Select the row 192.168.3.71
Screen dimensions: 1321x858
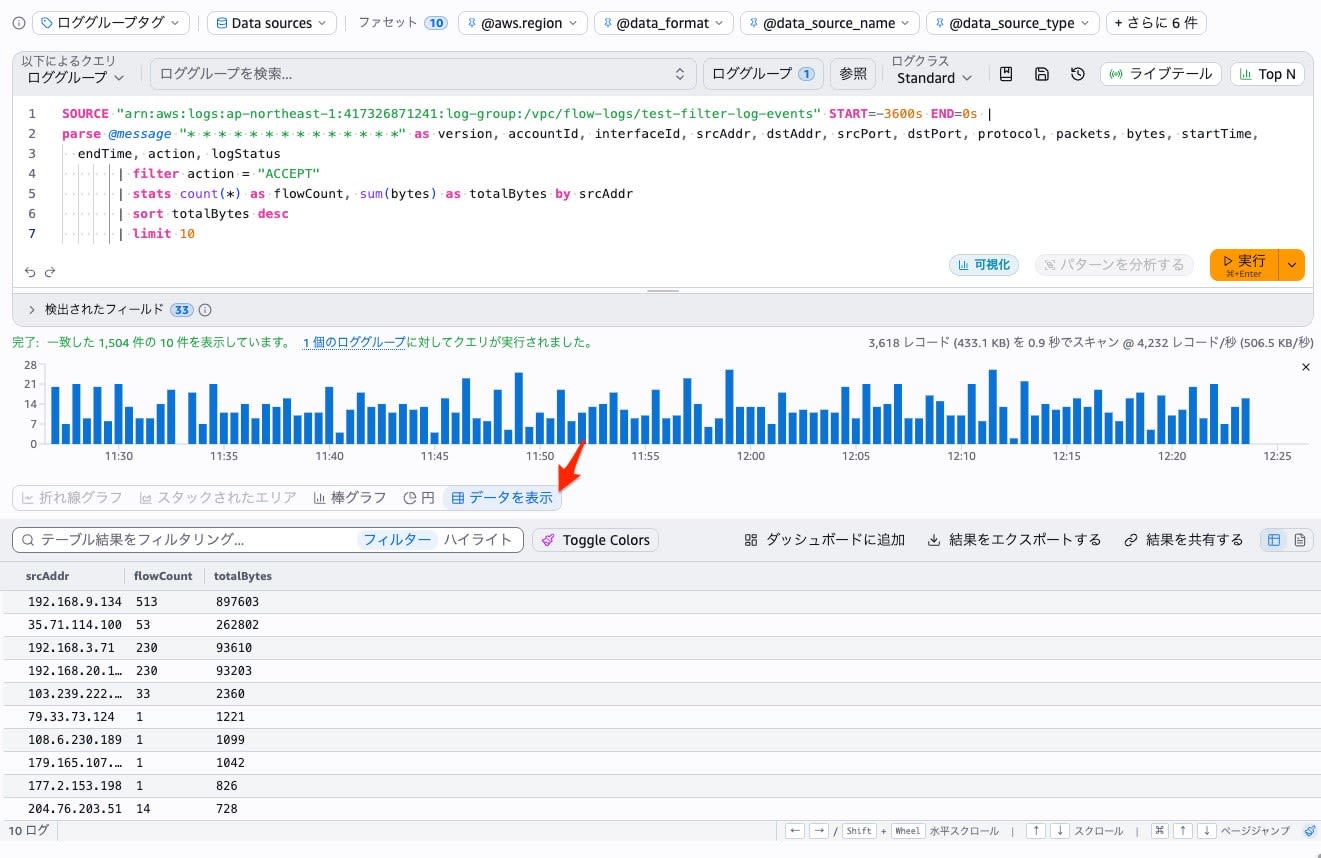pos(660,648)
